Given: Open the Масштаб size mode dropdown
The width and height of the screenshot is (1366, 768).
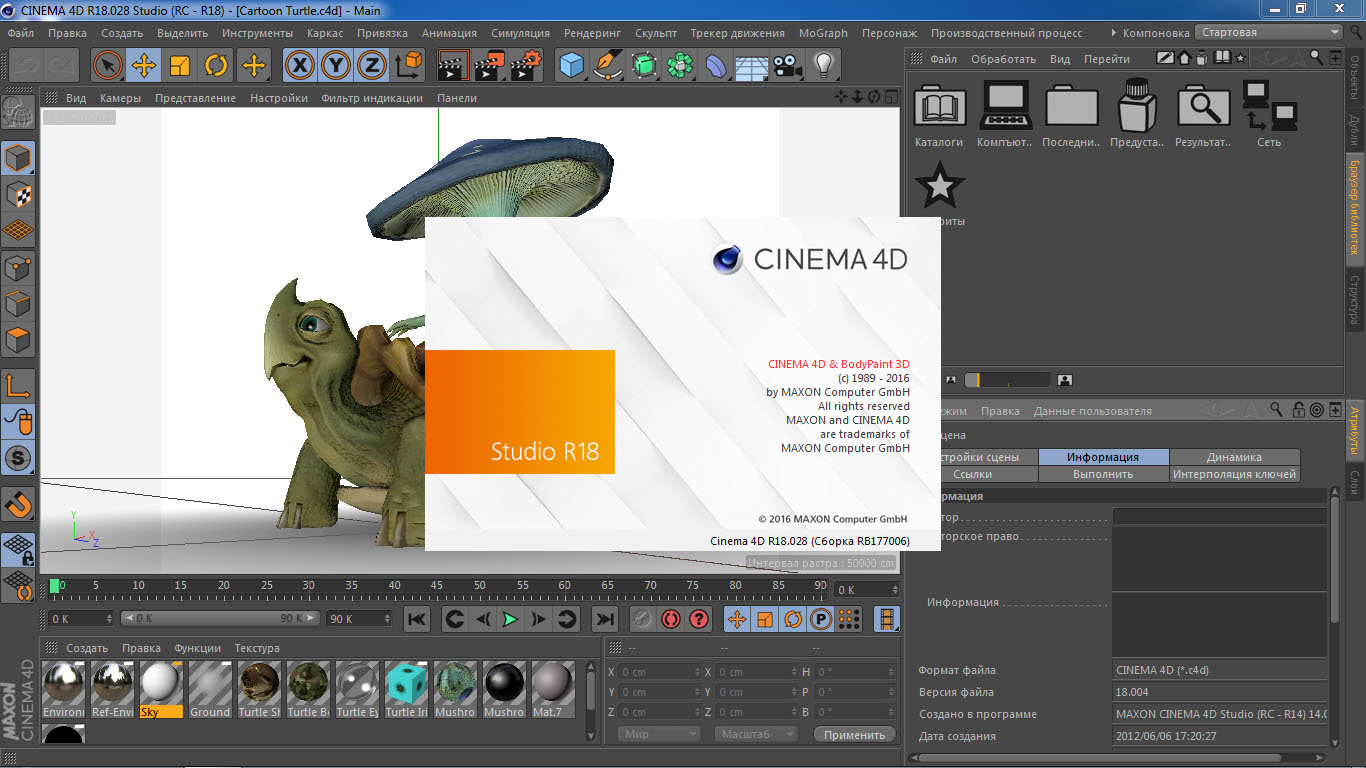Looking at the screenshot, I should (755, 734).
